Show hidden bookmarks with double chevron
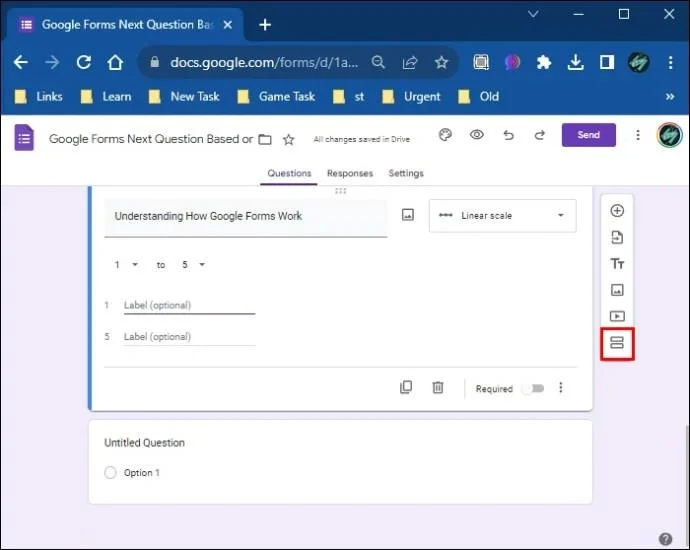This screenshot has height=550, width=690. (670, 96)
